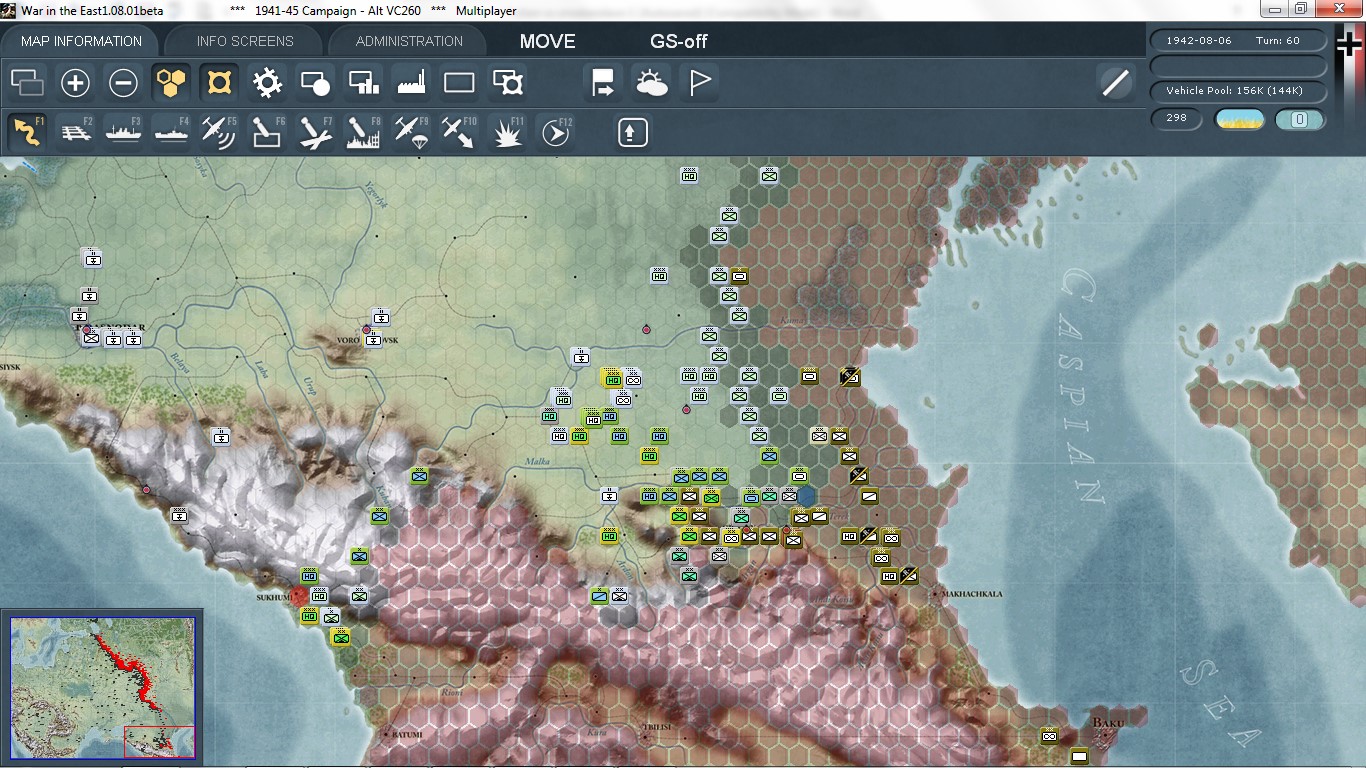Click the Batumi city label
Screen dimensions: 1366x768
pyautogui.click(x=407, y=735)
